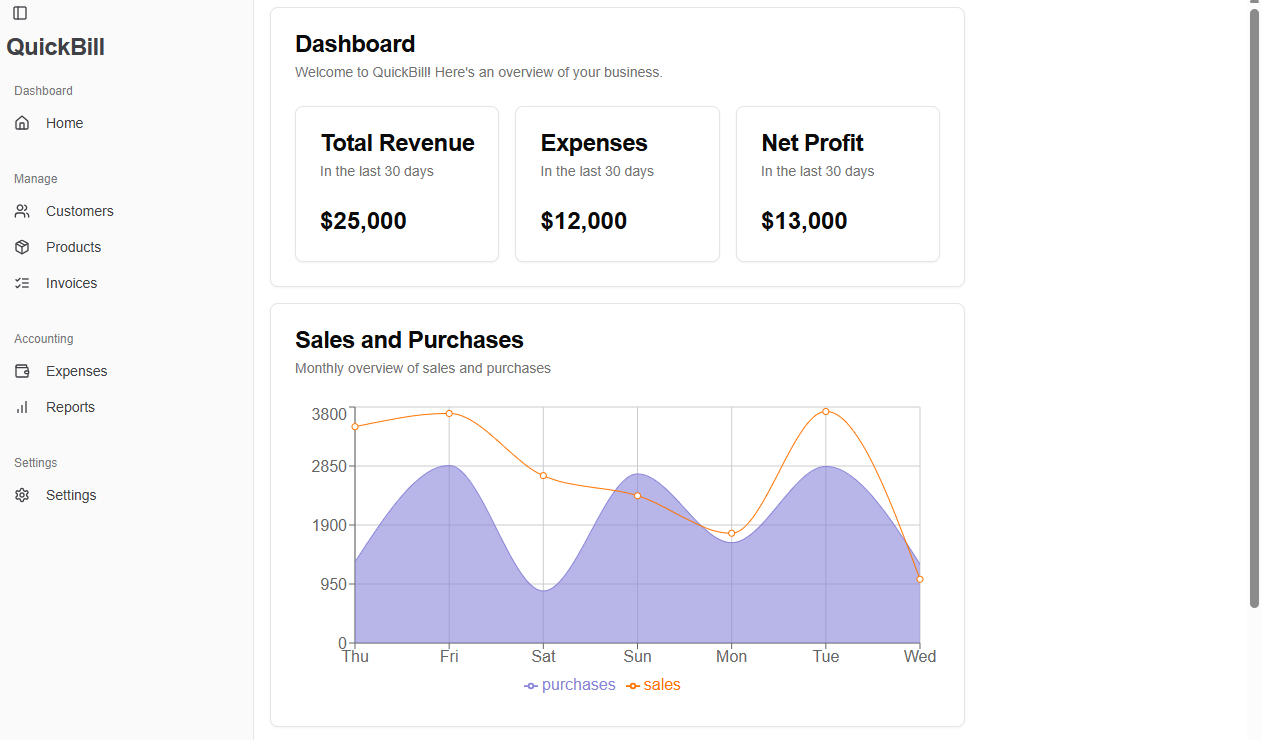Select the Reports bar-chart icon
Screen dimensions: 1262x740
coord(22,407)
